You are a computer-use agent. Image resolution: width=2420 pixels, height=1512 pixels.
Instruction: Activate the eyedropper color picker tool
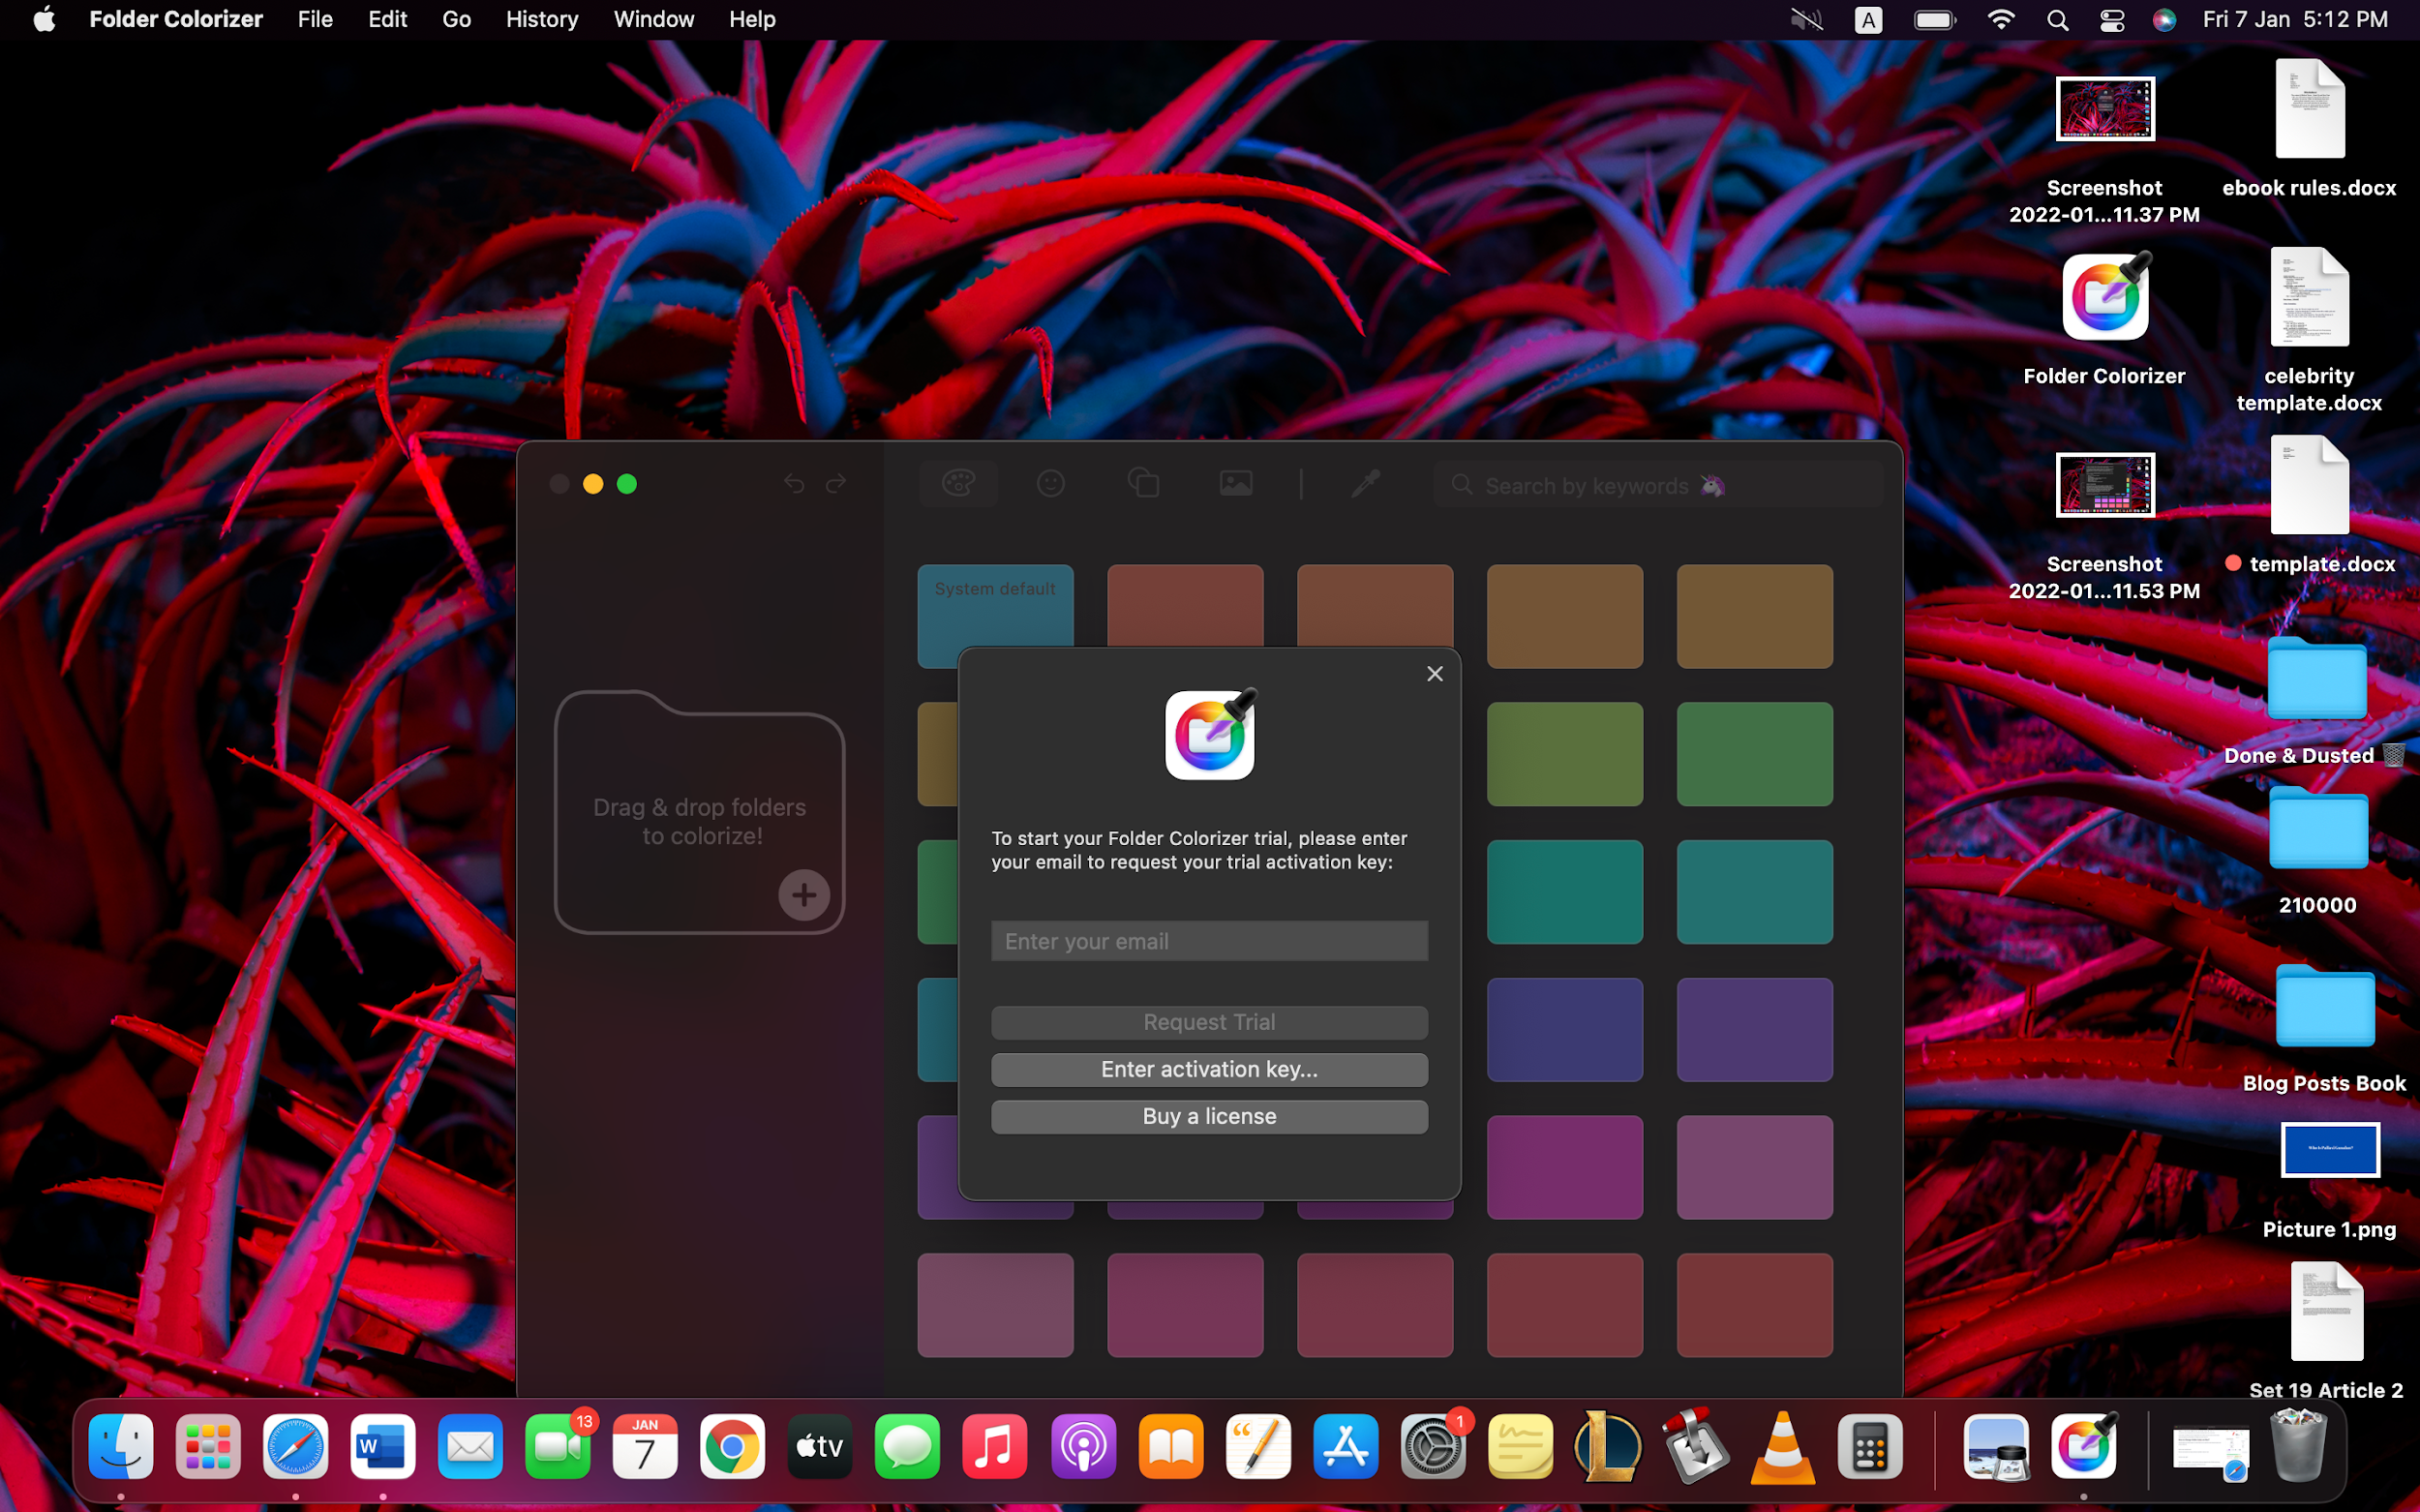pyautogui.click(x=1365, y=484)
